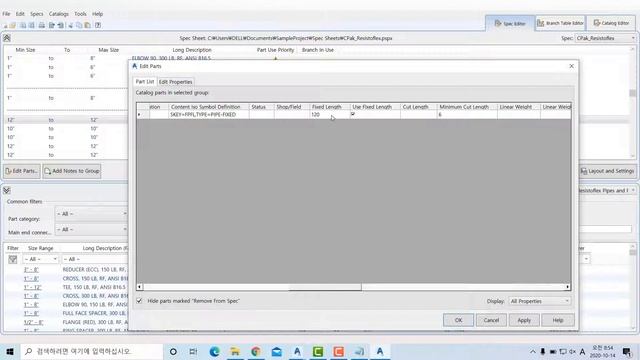640x360 pixels.
Task: Click the right arrow of the grid scrollbar
Action: click(567, 287)
